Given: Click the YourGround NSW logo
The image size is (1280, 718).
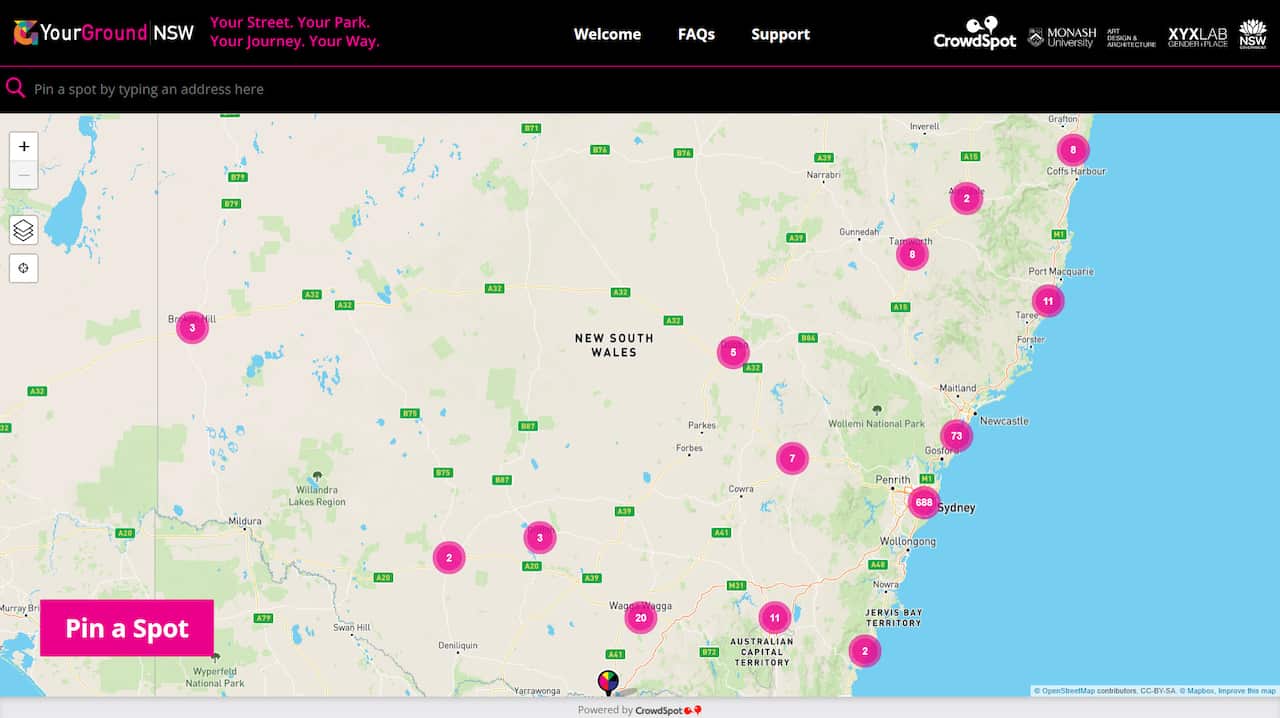Looking at the screenshot, I should 103,33.
